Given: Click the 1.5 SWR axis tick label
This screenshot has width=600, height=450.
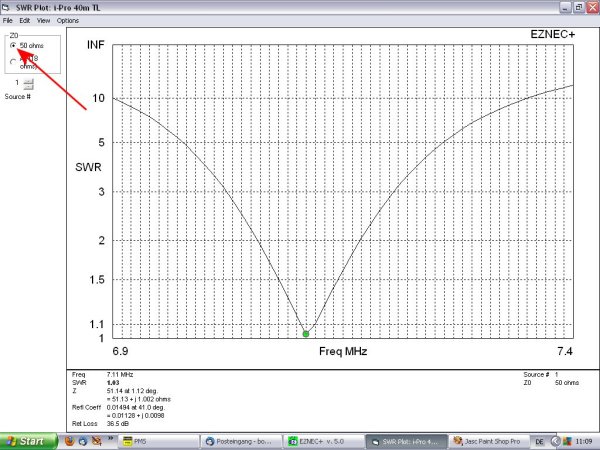Looking at the screenshot, I should tap(97, 280).
